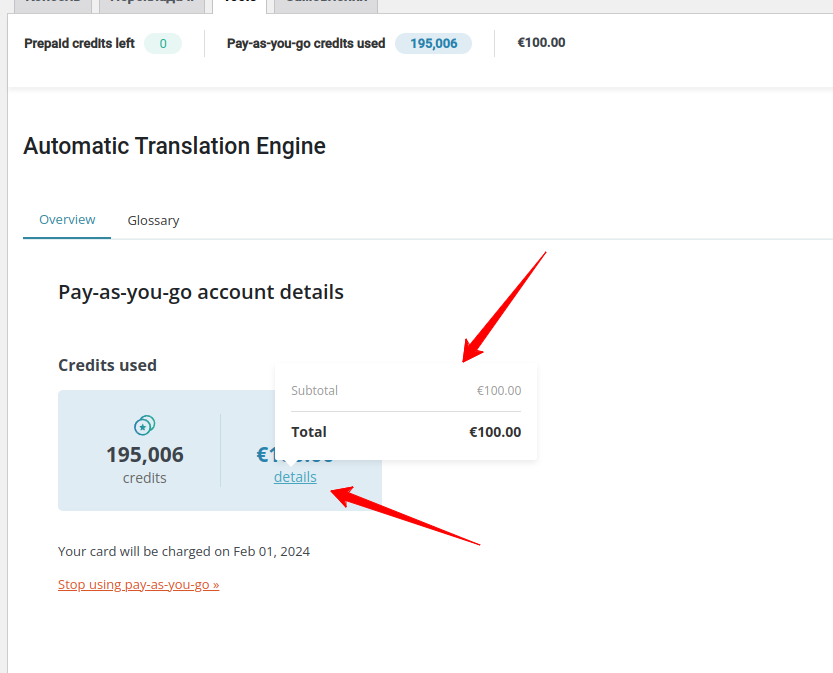Click the Pay-as-you-go account details heading
The image size is (833, 673).
pyautogui.click(x=201, y=292)
